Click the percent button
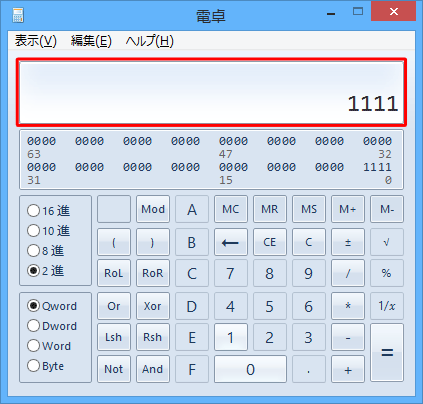423x404 pixels. click(x=387, y=273)
